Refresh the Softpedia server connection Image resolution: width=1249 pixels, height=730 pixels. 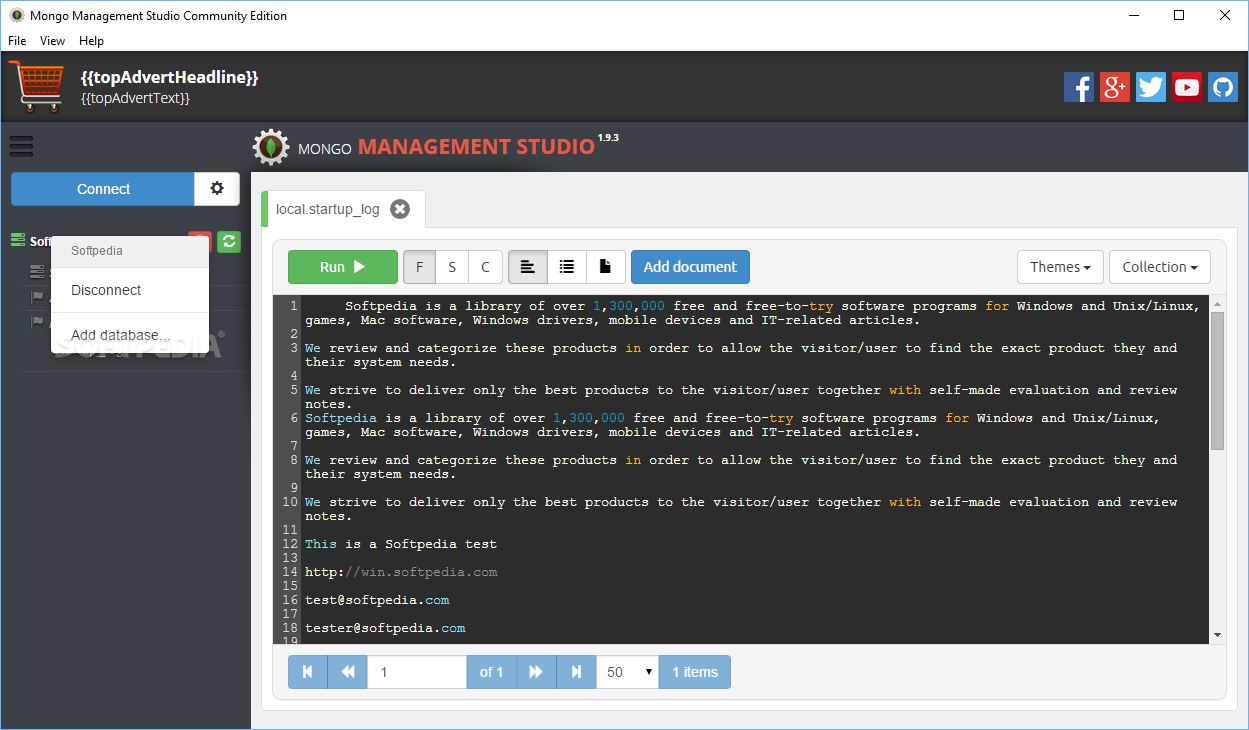point(229,241)
